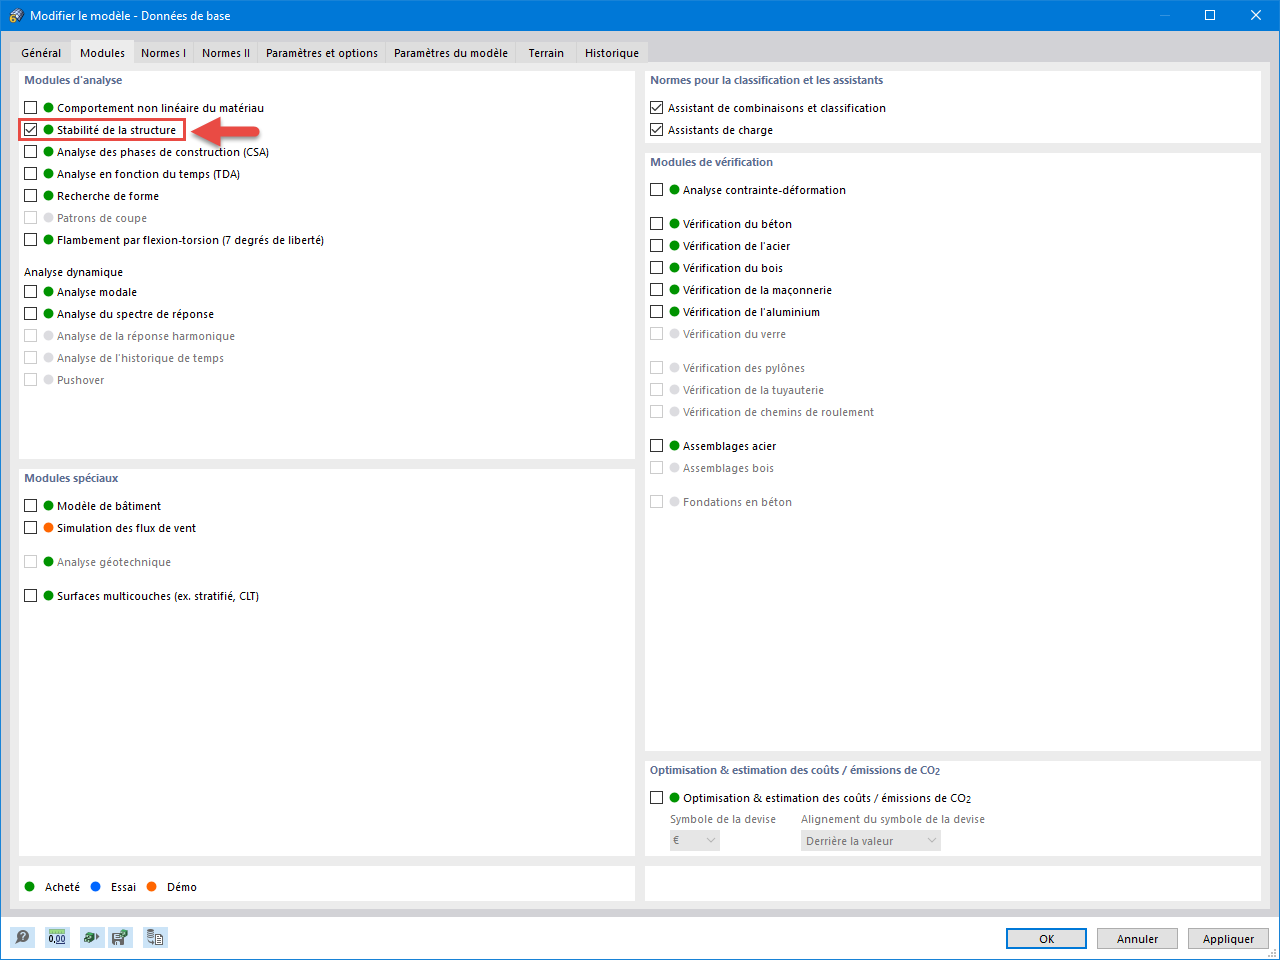Screen dimensions: 1280x960
Task: Enable Analyse des phases de construction (CSA)
Action: click(31, 152)
